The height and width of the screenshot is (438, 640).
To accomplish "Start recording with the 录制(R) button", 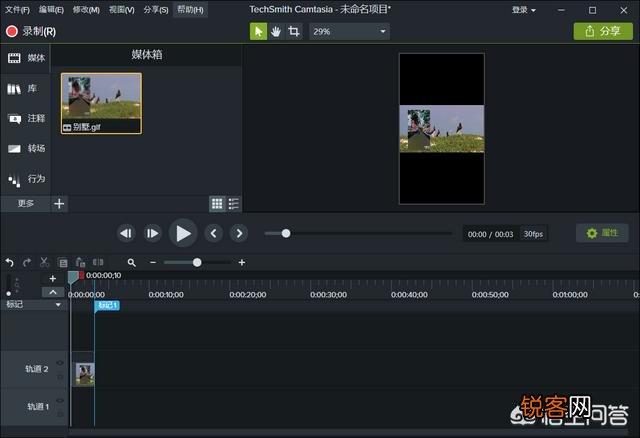I will click(x=31, y=31).
